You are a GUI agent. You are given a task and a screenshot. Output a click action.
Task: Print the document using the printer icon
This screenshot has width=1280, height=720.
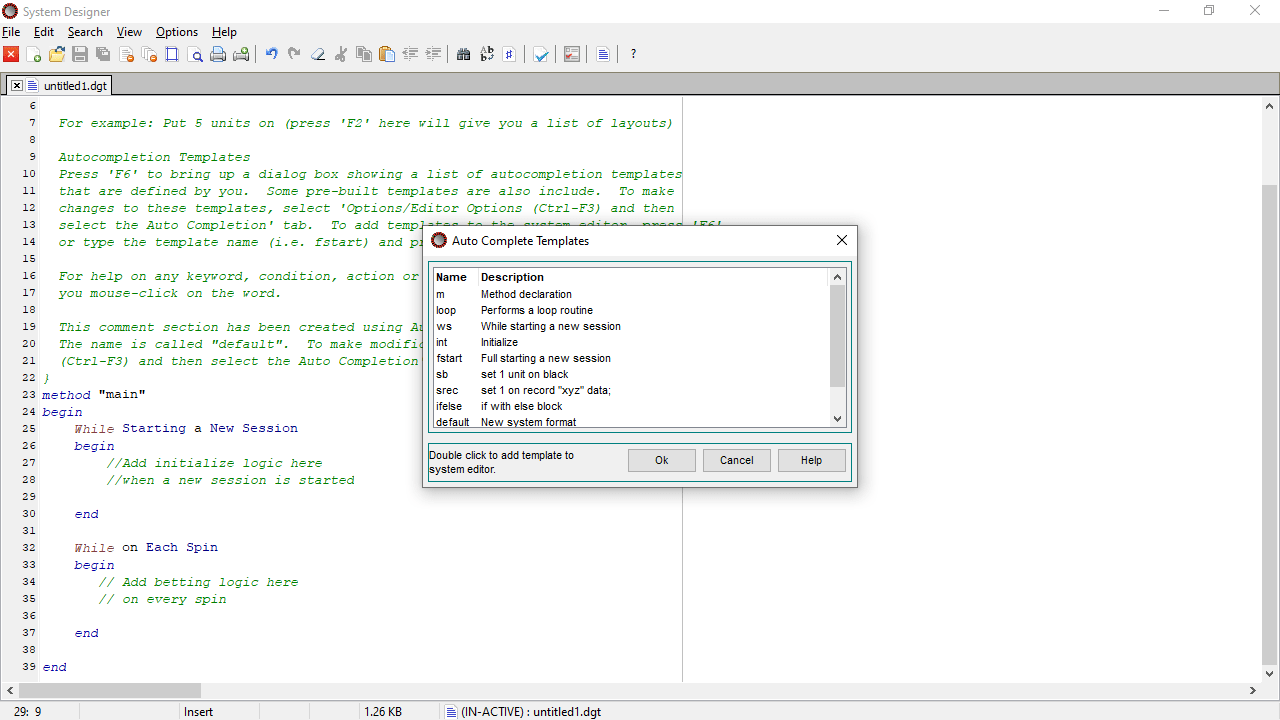[x=218, y=54]
